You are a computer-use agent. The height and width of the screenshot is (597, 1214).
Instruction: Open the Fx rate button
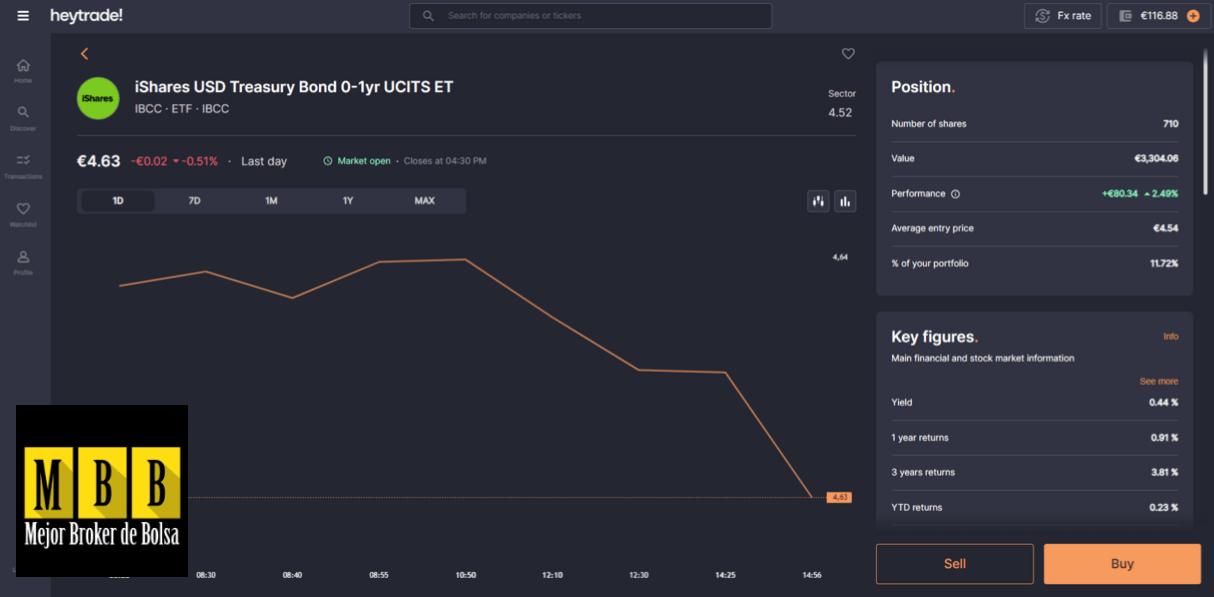click(x=1063, y=16)
